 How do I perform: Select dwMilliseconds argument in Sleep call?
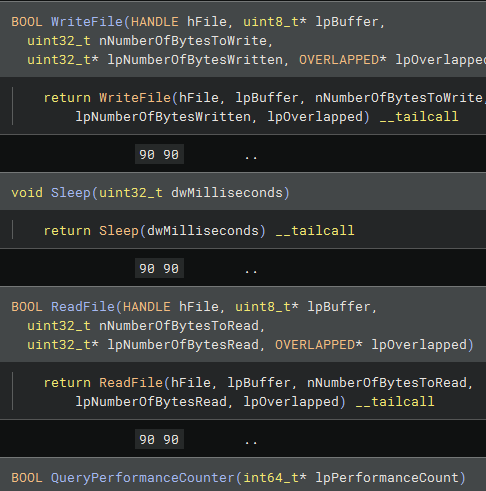click(203, 231)
